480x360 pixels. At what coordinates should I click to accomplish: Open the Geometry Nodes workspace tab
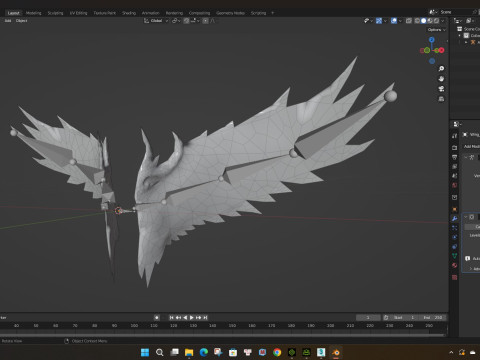point(230,13)
